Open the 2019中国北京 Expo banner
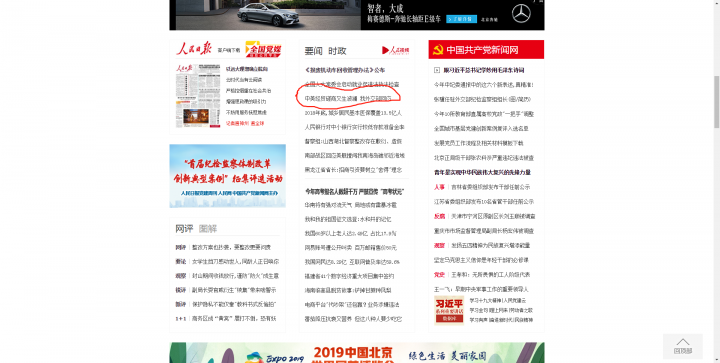 (357, 352)
